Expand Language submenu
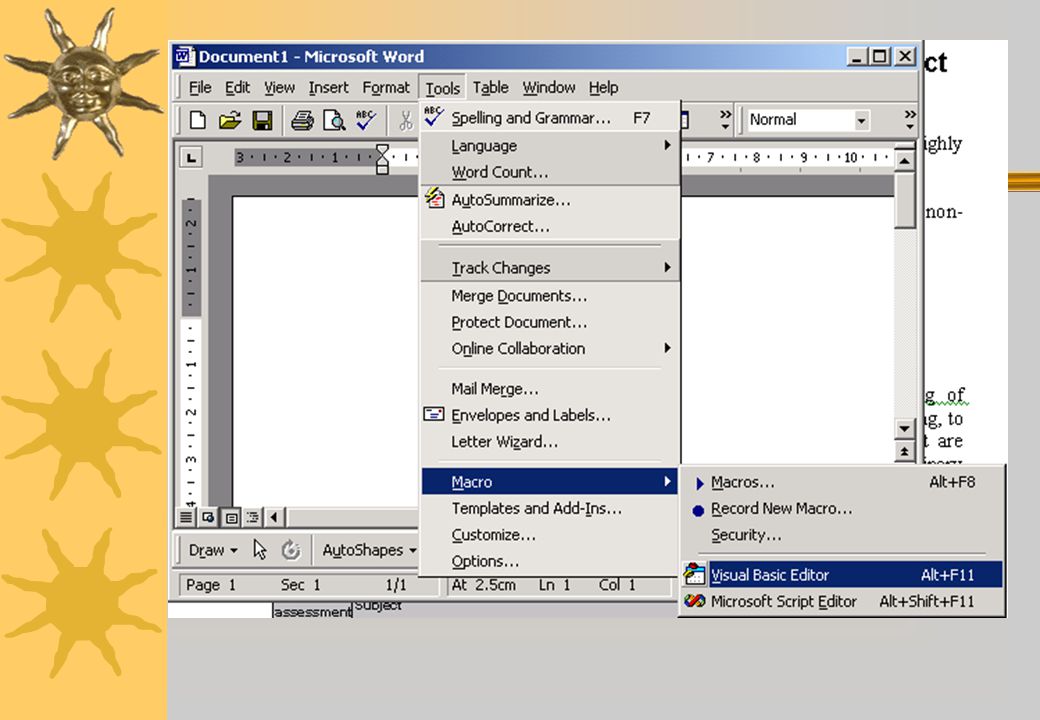 tap(551, 146)
